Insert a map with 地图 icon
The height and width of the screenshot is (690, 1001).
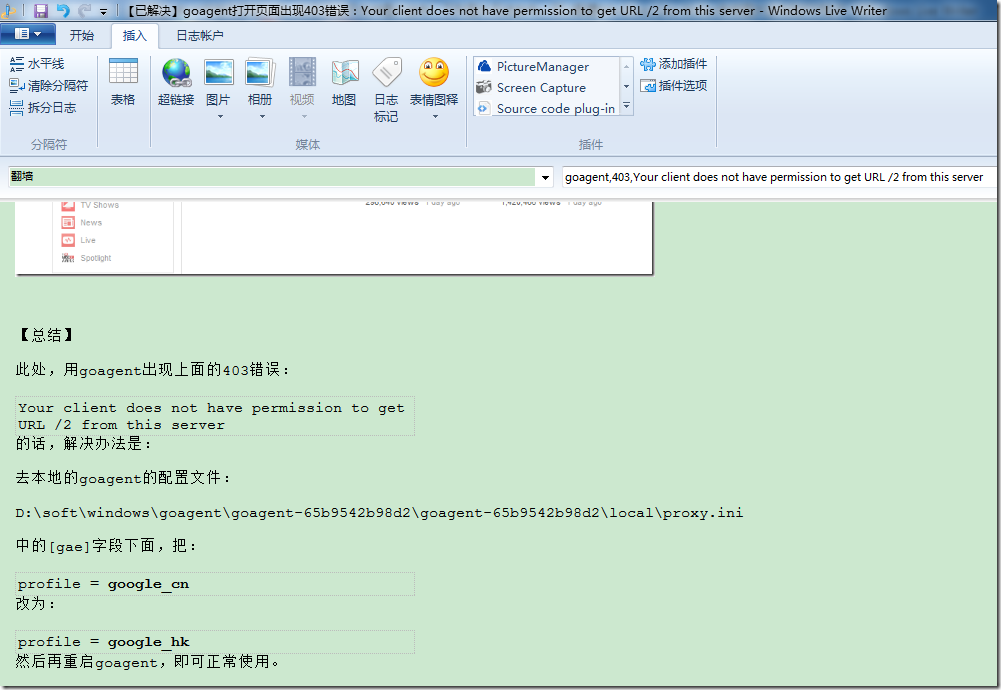[x=345, y=81]
